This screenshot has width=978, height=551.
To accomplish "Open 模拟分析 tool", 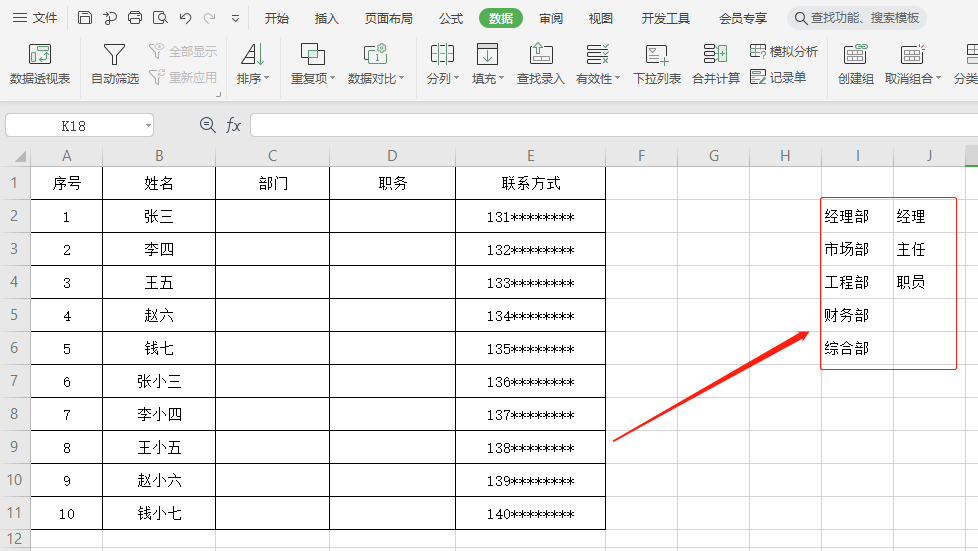I will 783,51.
